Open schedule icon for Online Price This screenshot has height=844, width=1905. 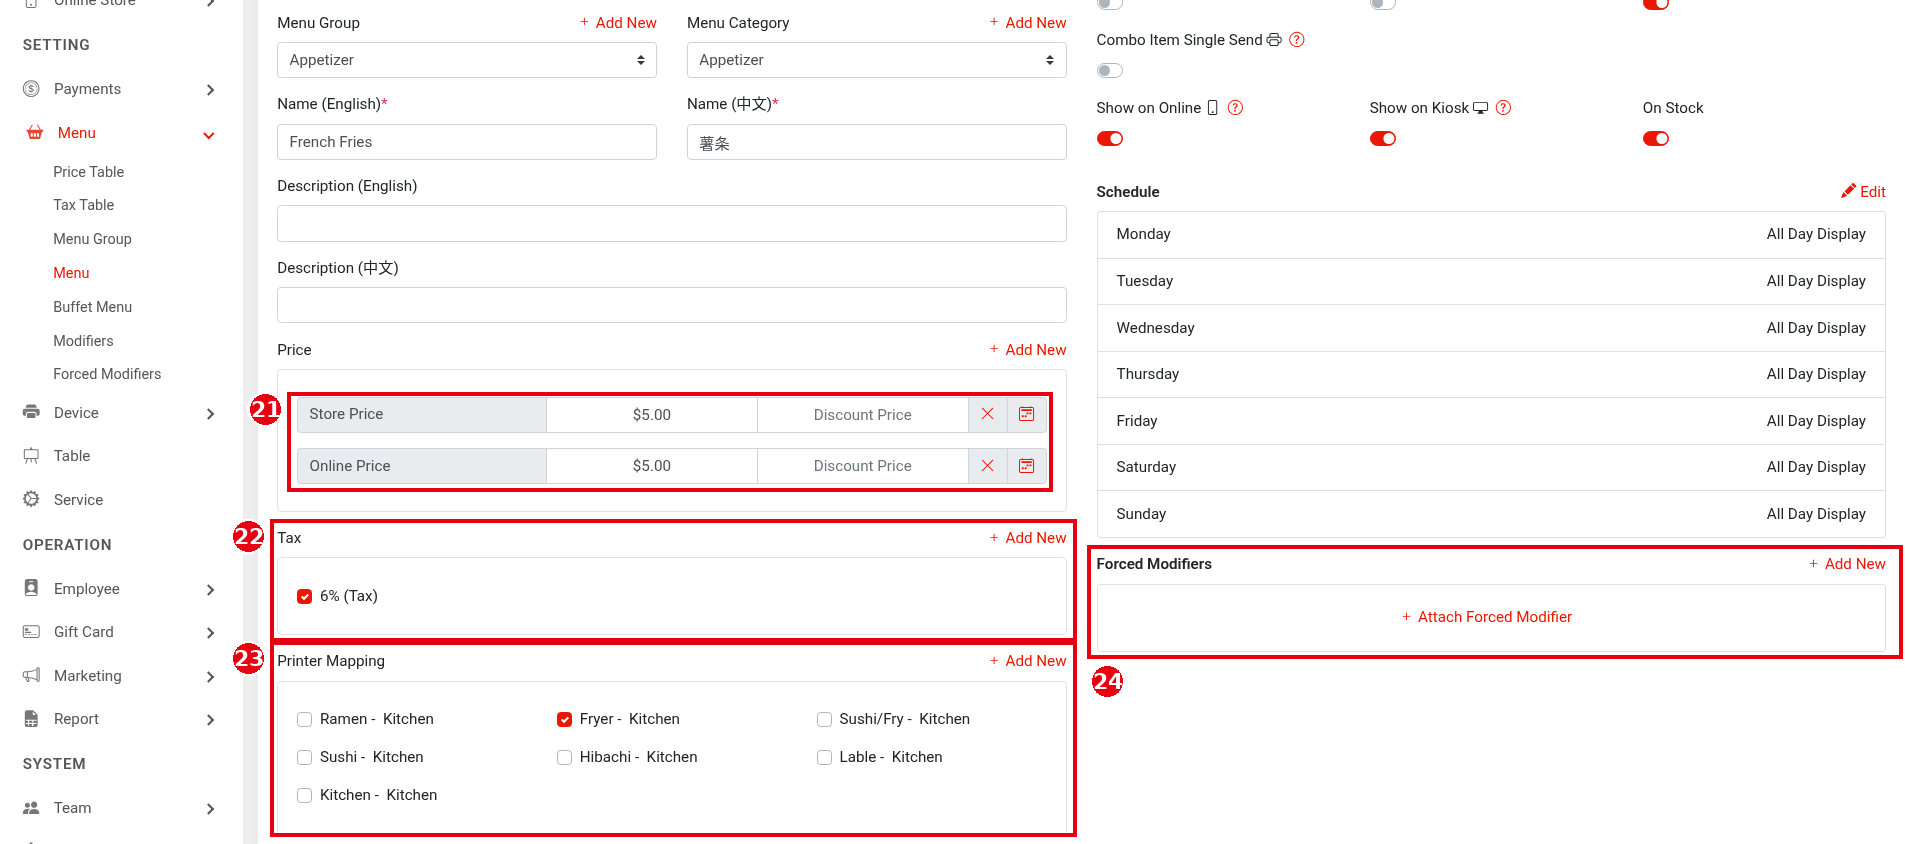1026,466
